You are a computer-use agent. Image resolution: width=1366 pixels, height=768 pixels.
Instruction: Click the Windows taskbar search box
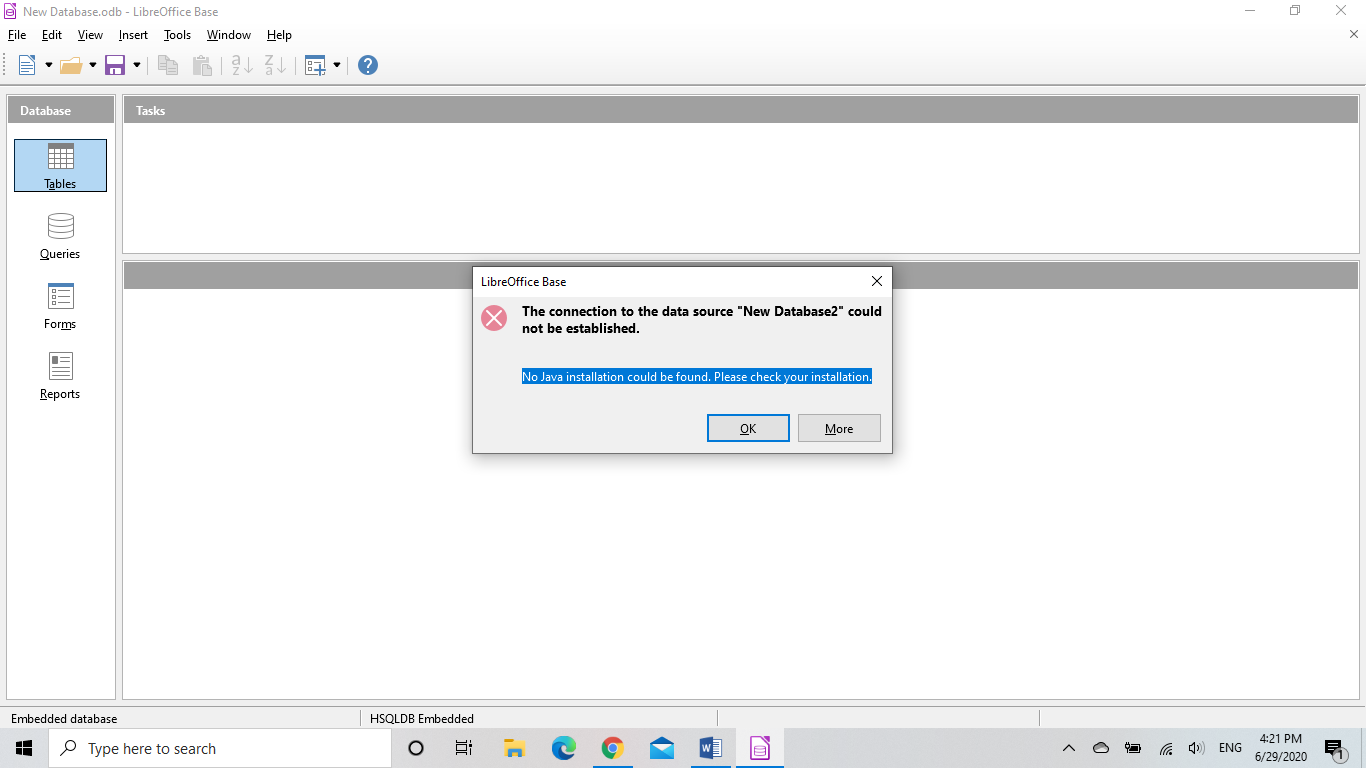[x=220, y=748]
